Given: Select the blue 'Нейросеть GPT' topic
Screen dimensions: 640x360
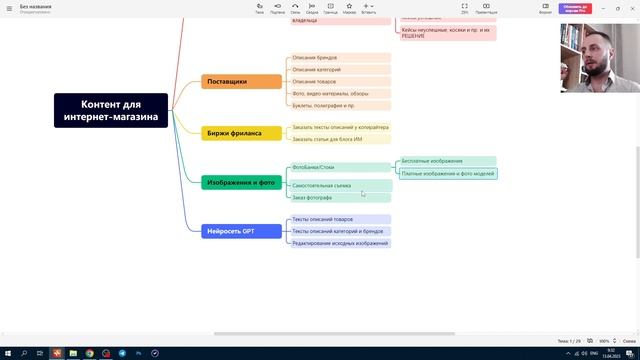Looking at the screenshot, I should pos(242,231).
